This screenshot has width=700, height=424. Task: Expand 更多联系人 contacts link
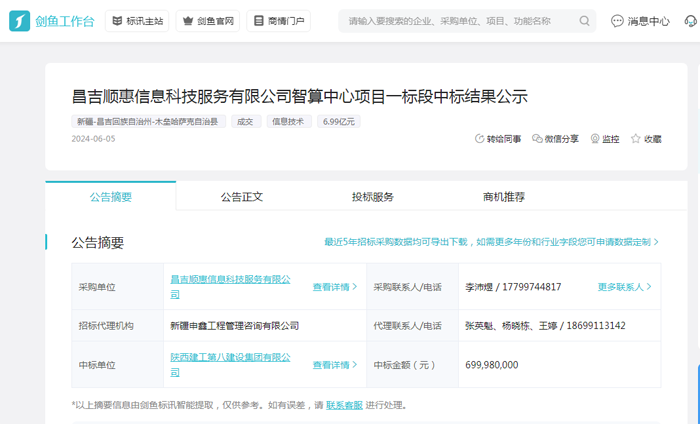(624, 287)
